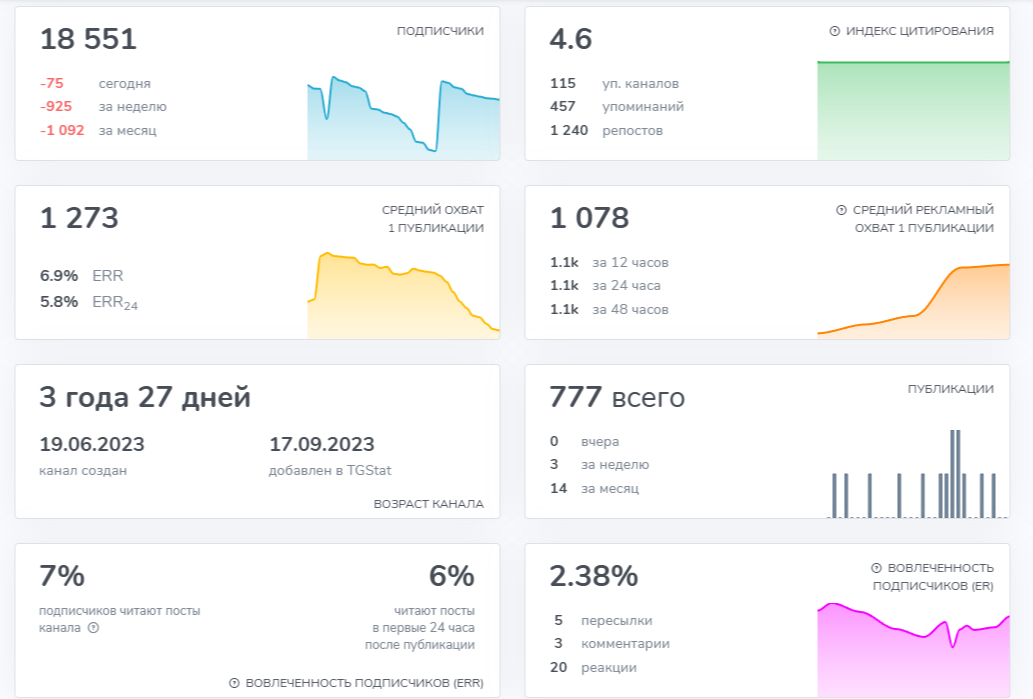Select the 115 уп. каналов count
This screenshot has width=1033, height=699.
tap(563, 84)
